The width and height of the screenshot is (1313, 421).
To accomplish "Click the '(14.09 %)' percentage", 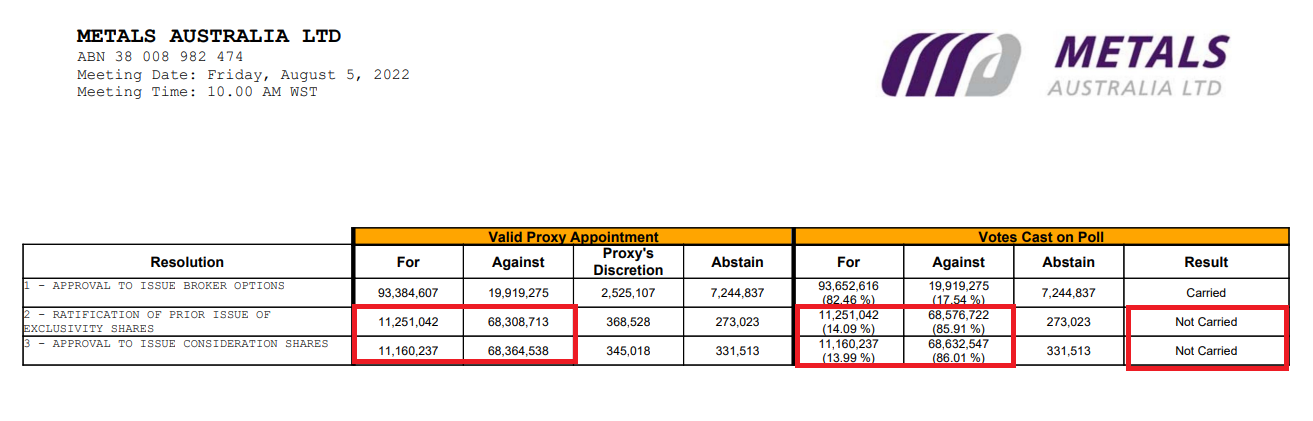I will 848,329.
